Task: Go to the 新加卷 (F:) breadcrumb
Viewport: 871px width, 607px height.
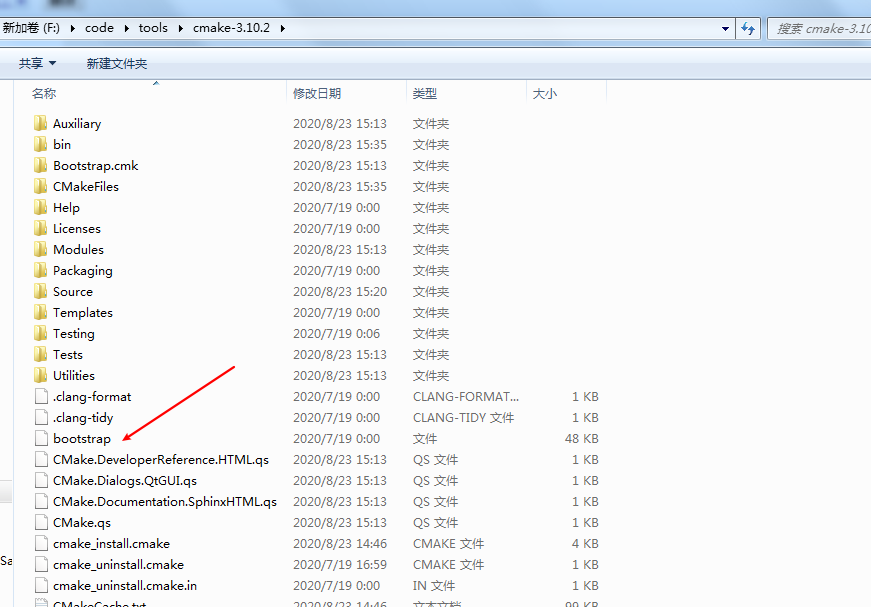Action: point(31,28)
